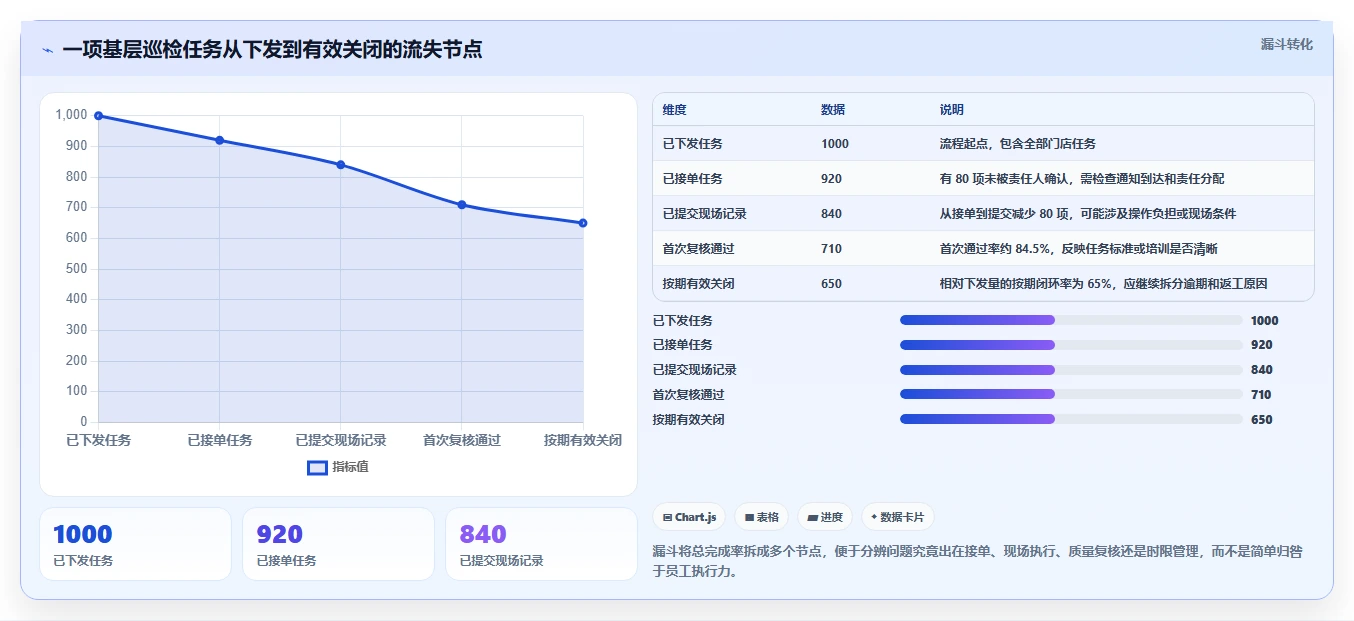This screenshot has width=1354, height=621.
Task: Select the 已接单任务 table row cell
Action: click(x=692, y=179)
